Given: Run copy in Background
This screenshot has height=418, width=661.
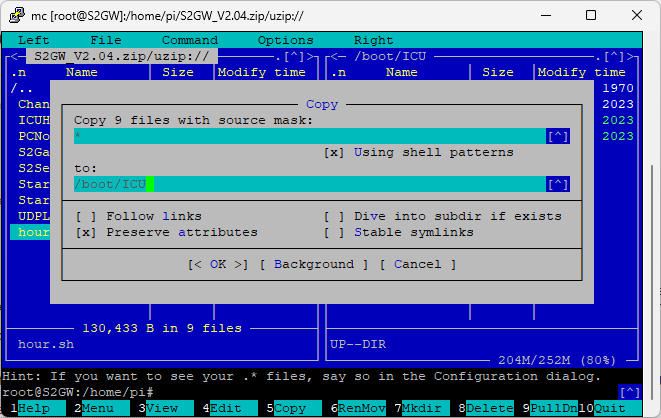Looking at the screenshot, I should [x=314, y=264].
